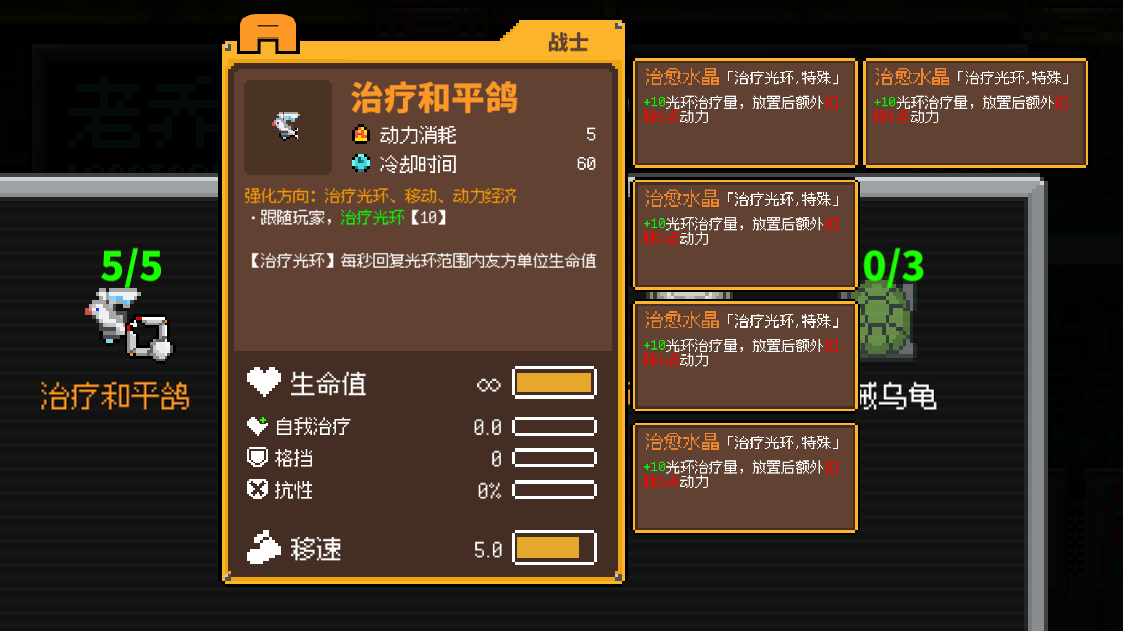Viewport: 1123px width, 631px height.
Task: Click the 冷却时间 cooldown crystal icon
Action: click(x=361, y=163)
